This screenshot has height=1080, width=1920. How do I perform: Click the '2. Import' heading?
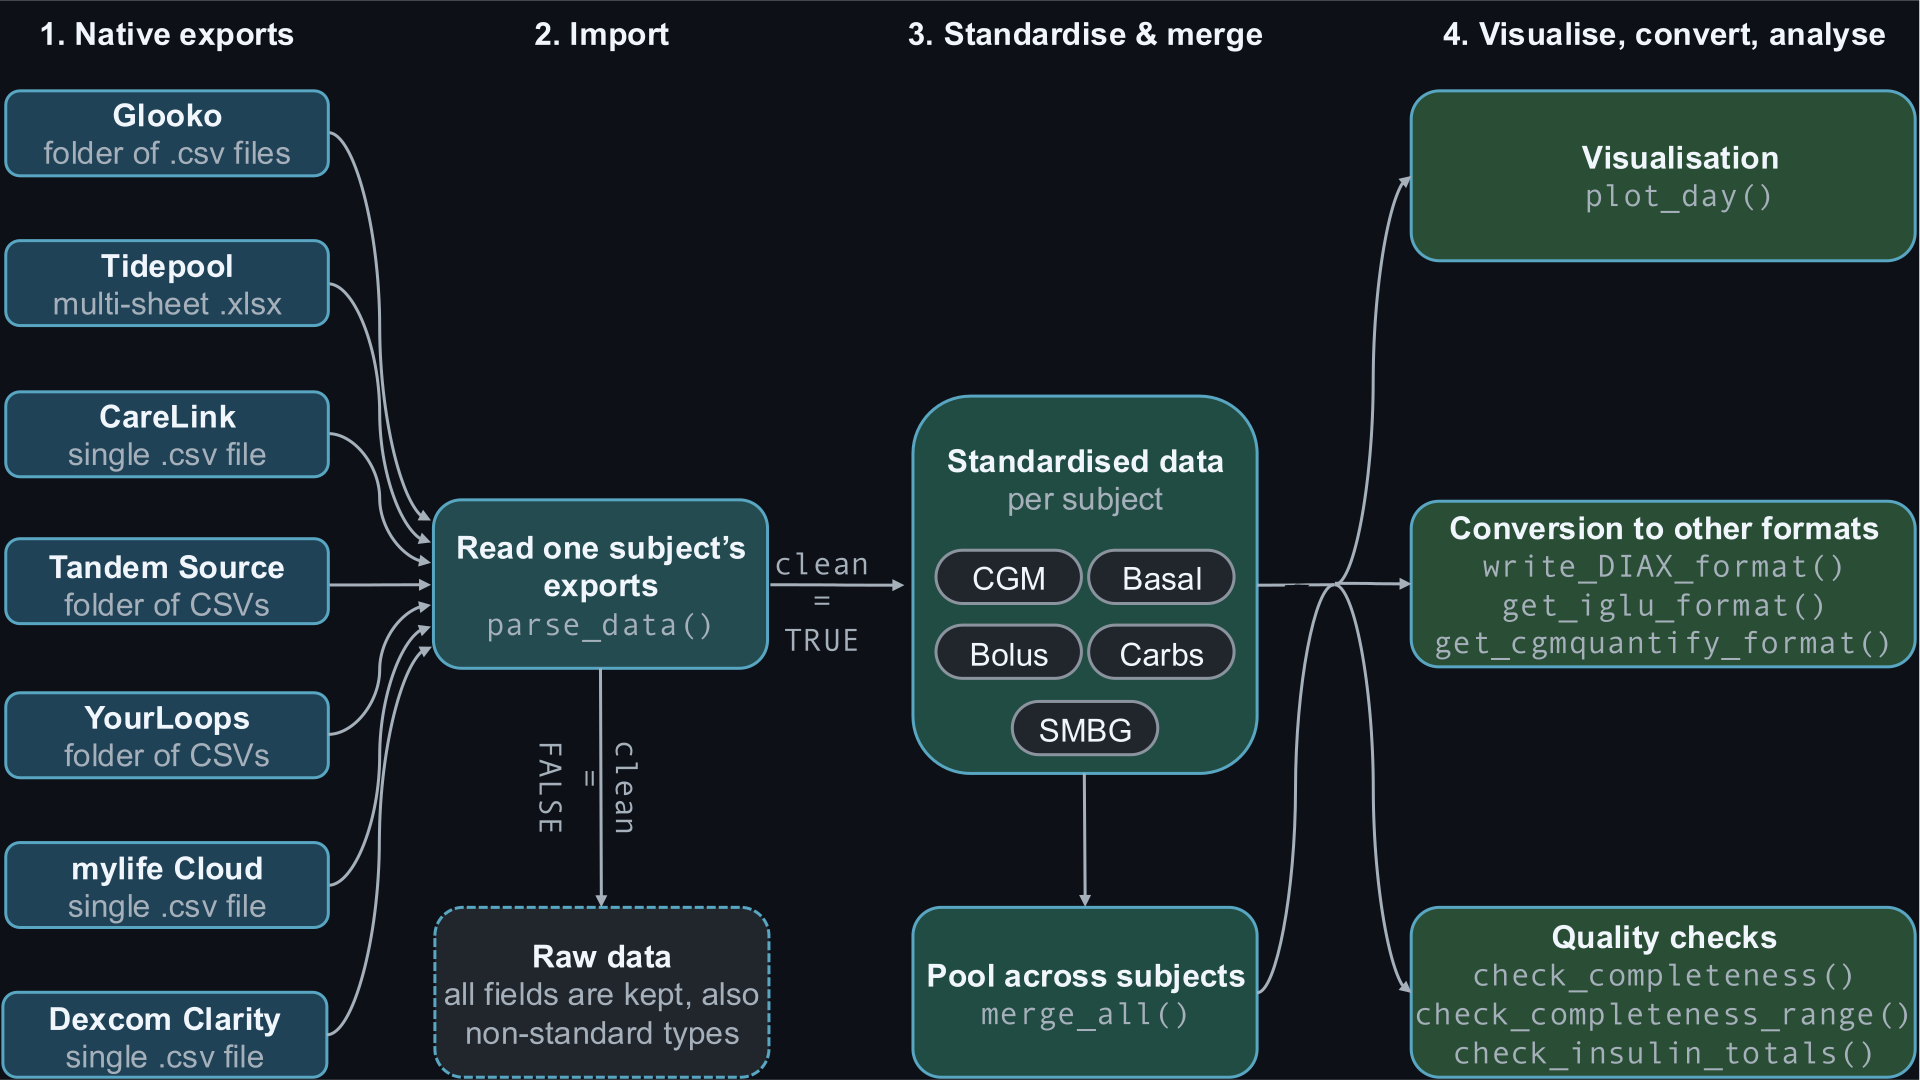tap(601, 35)
